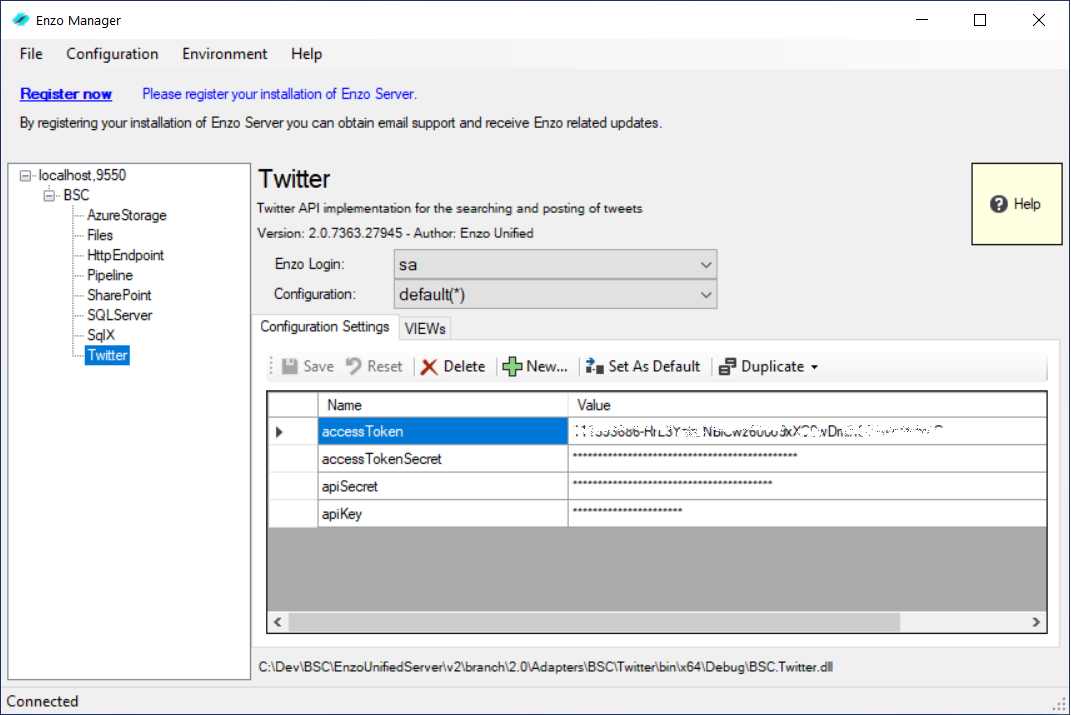Click the apiKey name cell
Image resolution: width=1071 pixels, height=715 pixels.
pyautogui.click(x=443, y=514)
